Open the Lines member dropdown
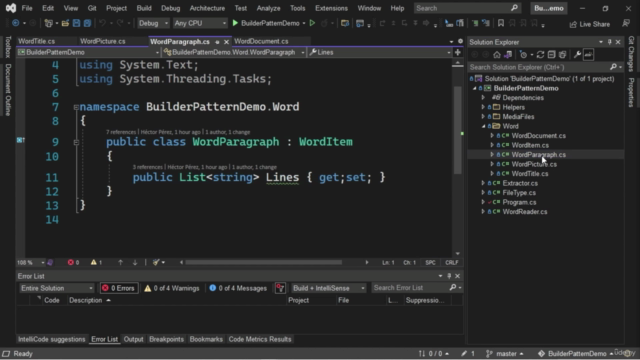 pos(380,52)
